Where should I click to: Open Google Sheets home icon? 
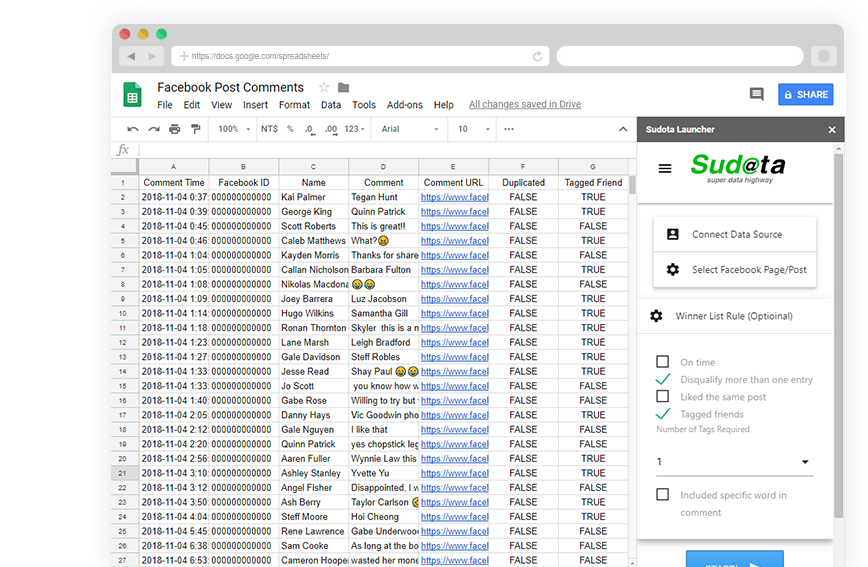pyautogui.click(x=132, y=95)
